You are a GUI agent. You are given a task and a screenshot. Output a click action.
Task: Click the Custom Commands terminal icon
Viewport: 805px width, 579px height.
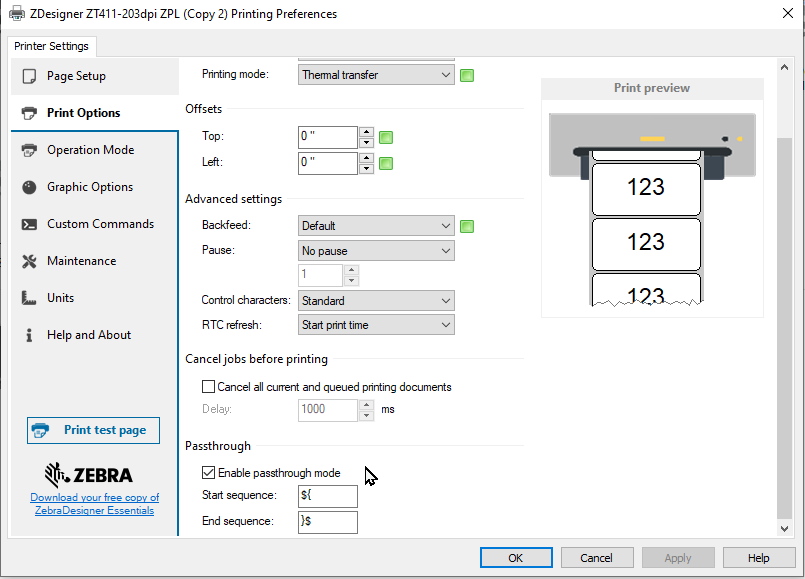click(29, 224)
